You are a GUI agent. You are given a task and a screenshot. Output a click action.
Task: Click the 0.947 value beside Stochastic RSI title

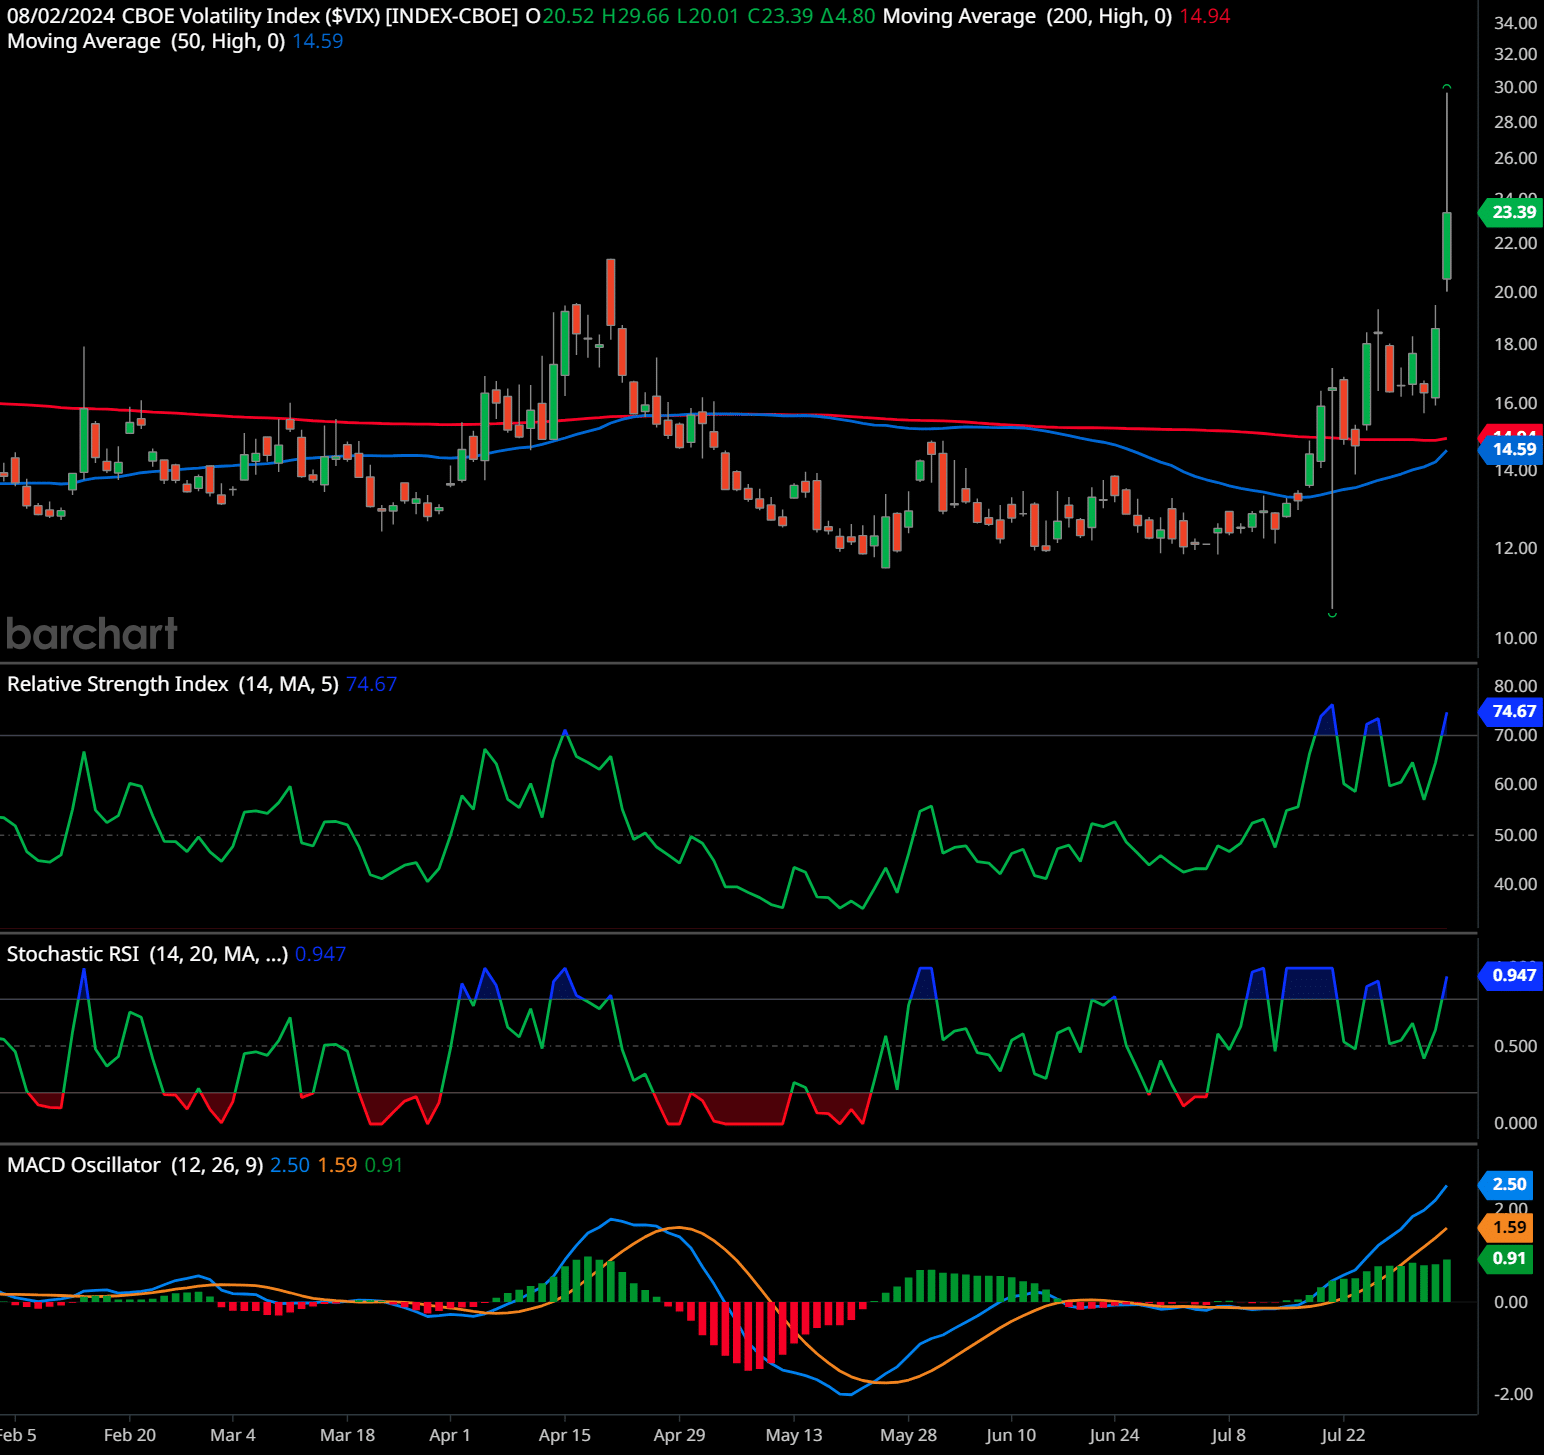(x=320, y=954)
